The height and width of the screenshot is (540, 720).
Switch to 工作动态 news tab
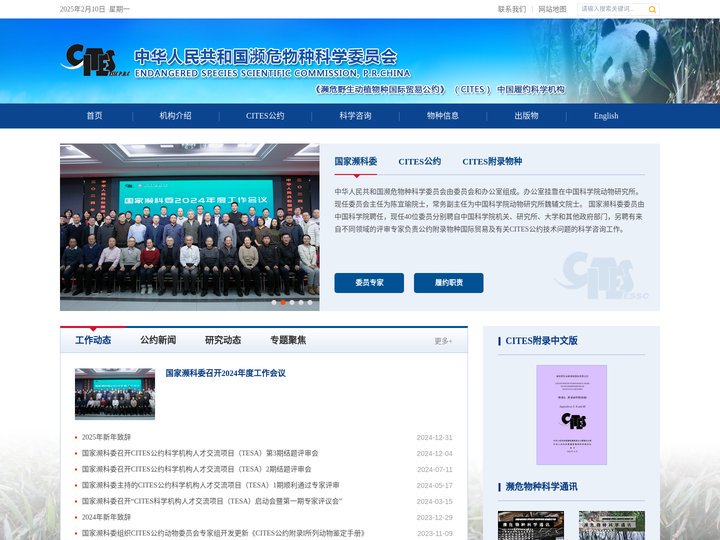[x=93, y=340]
